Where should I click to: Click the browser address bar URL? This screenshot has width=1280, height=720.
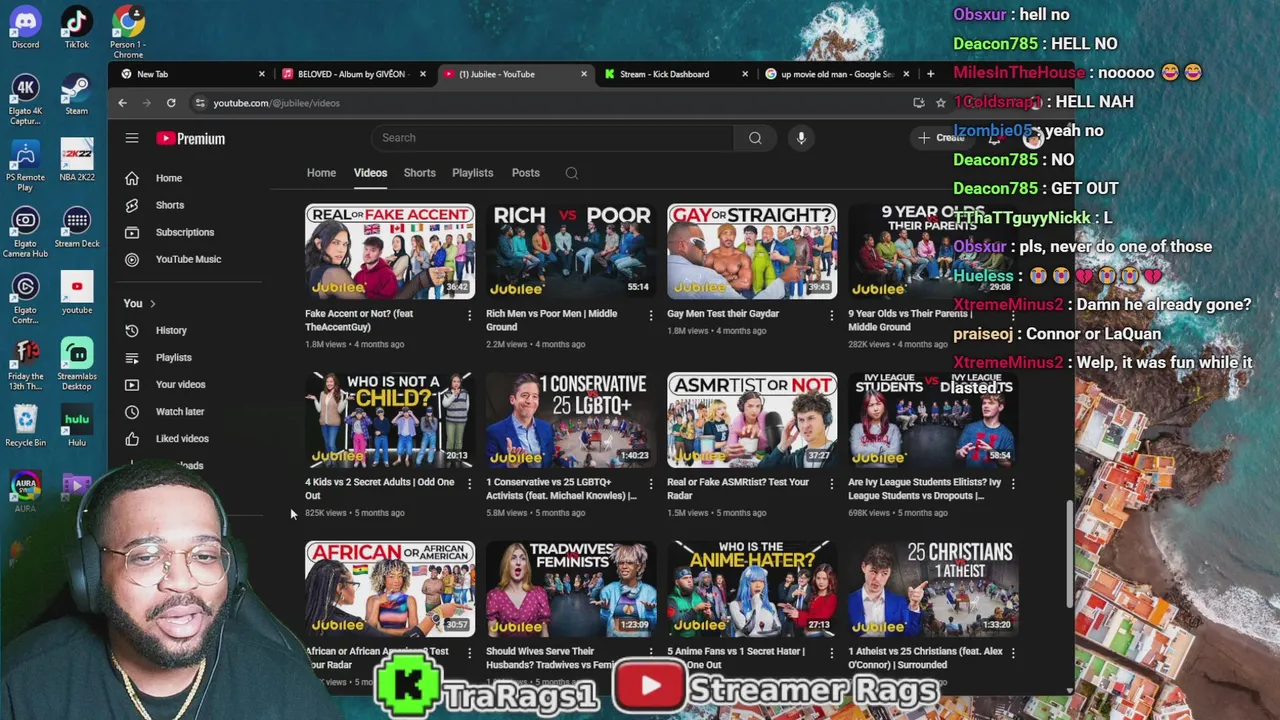coord(276,103)
